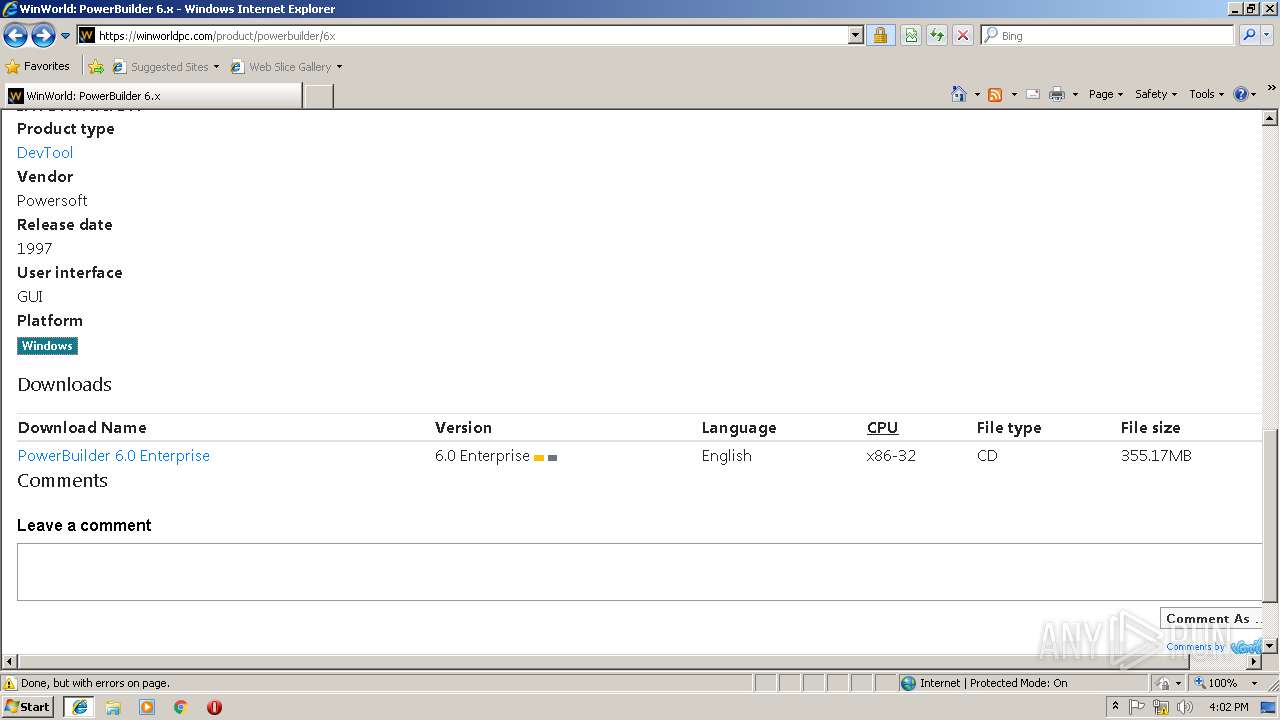Click the Refresh page icon
1280x720 pixels.
coord(937,35)
